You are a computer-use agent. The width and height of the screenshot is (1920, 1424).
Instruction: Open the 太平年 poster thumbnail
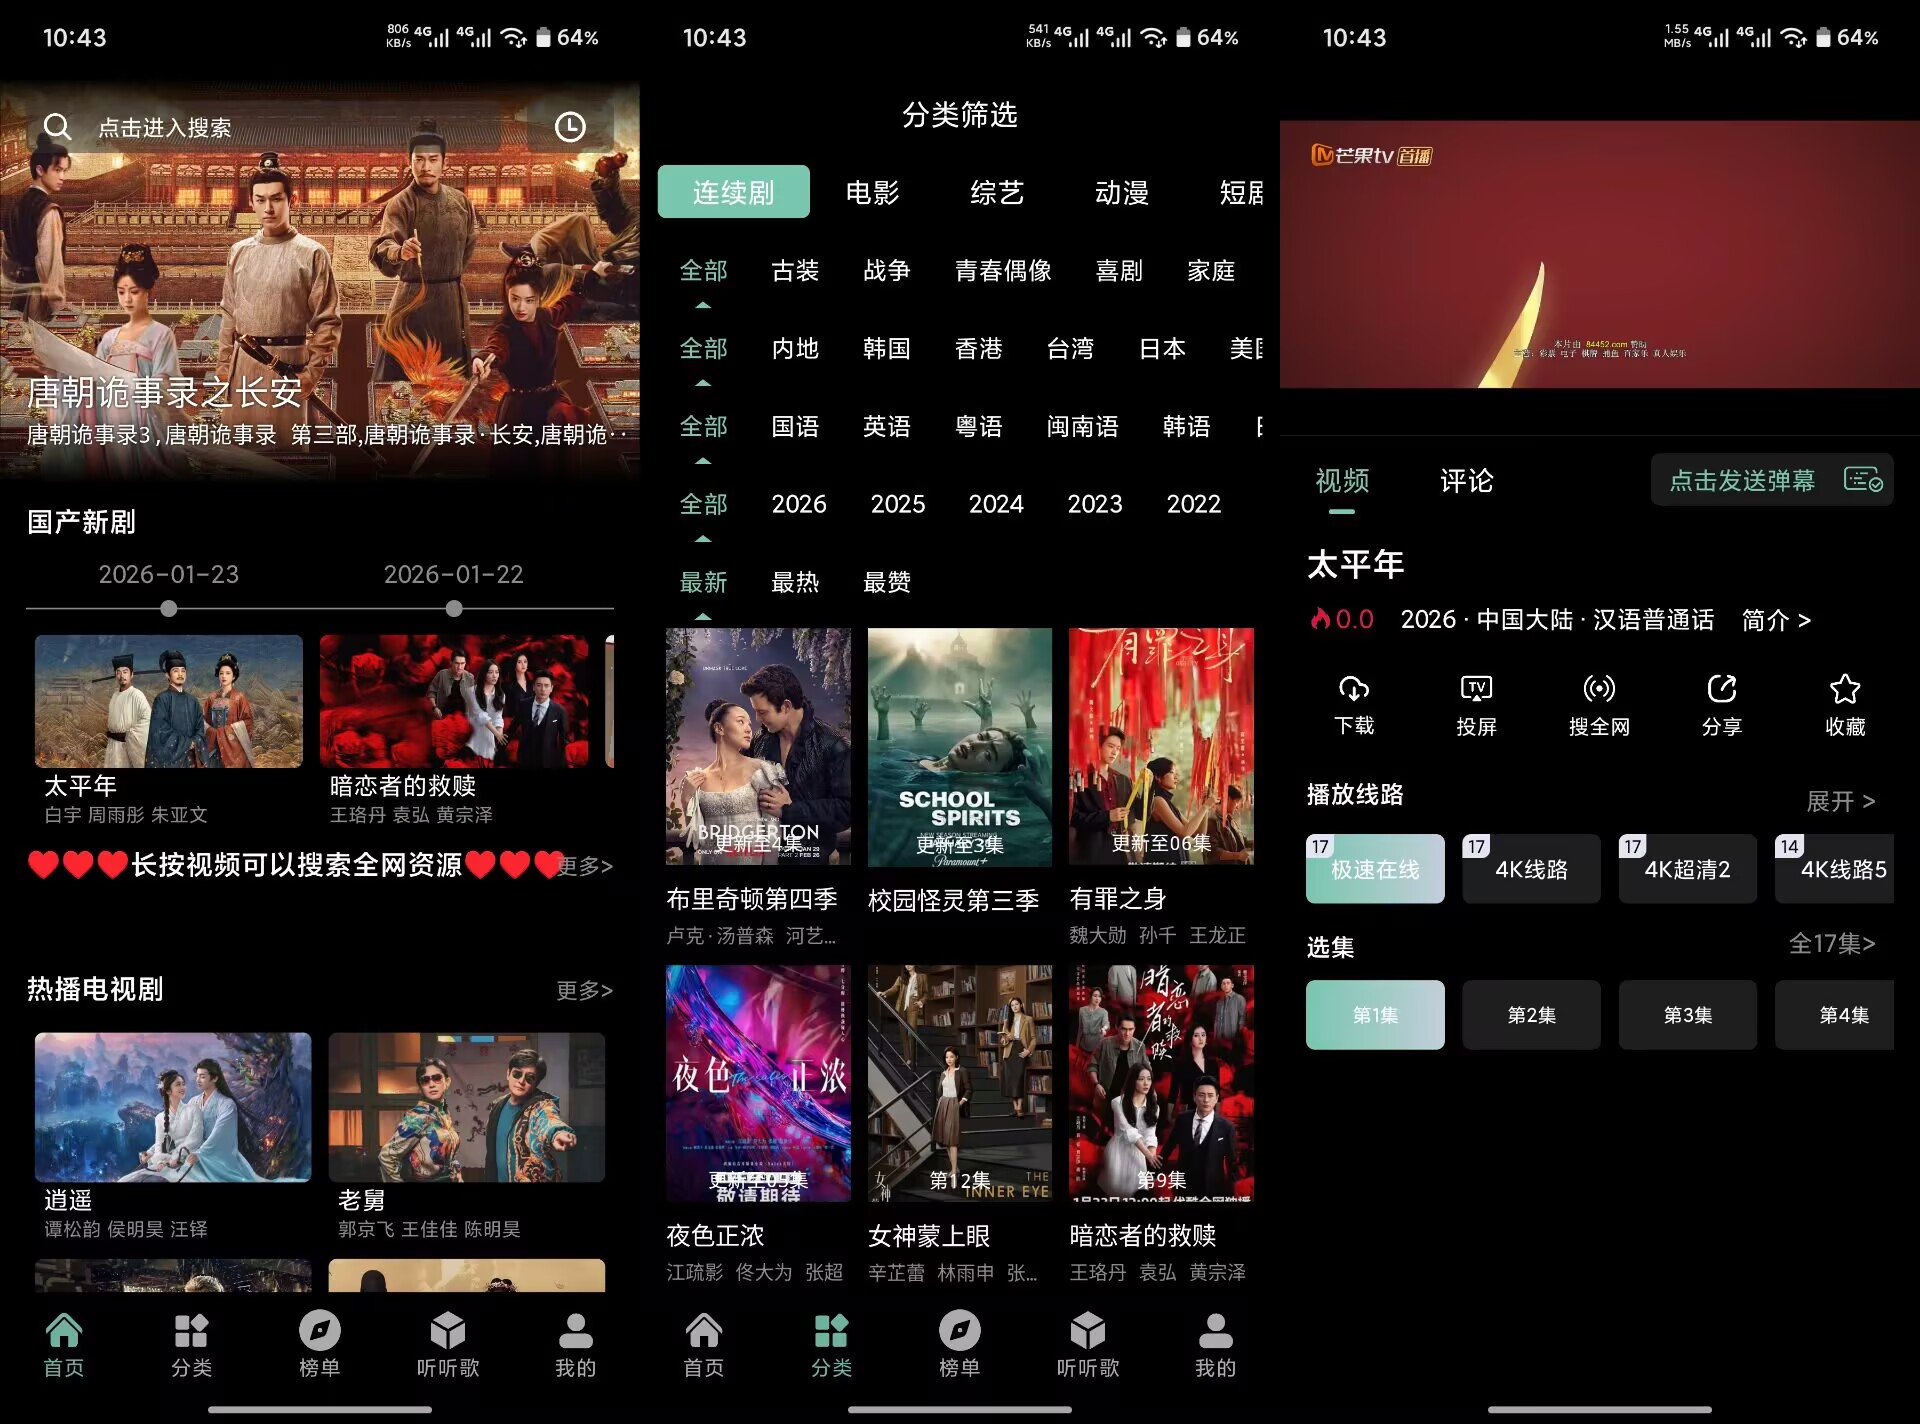point(168,702)
